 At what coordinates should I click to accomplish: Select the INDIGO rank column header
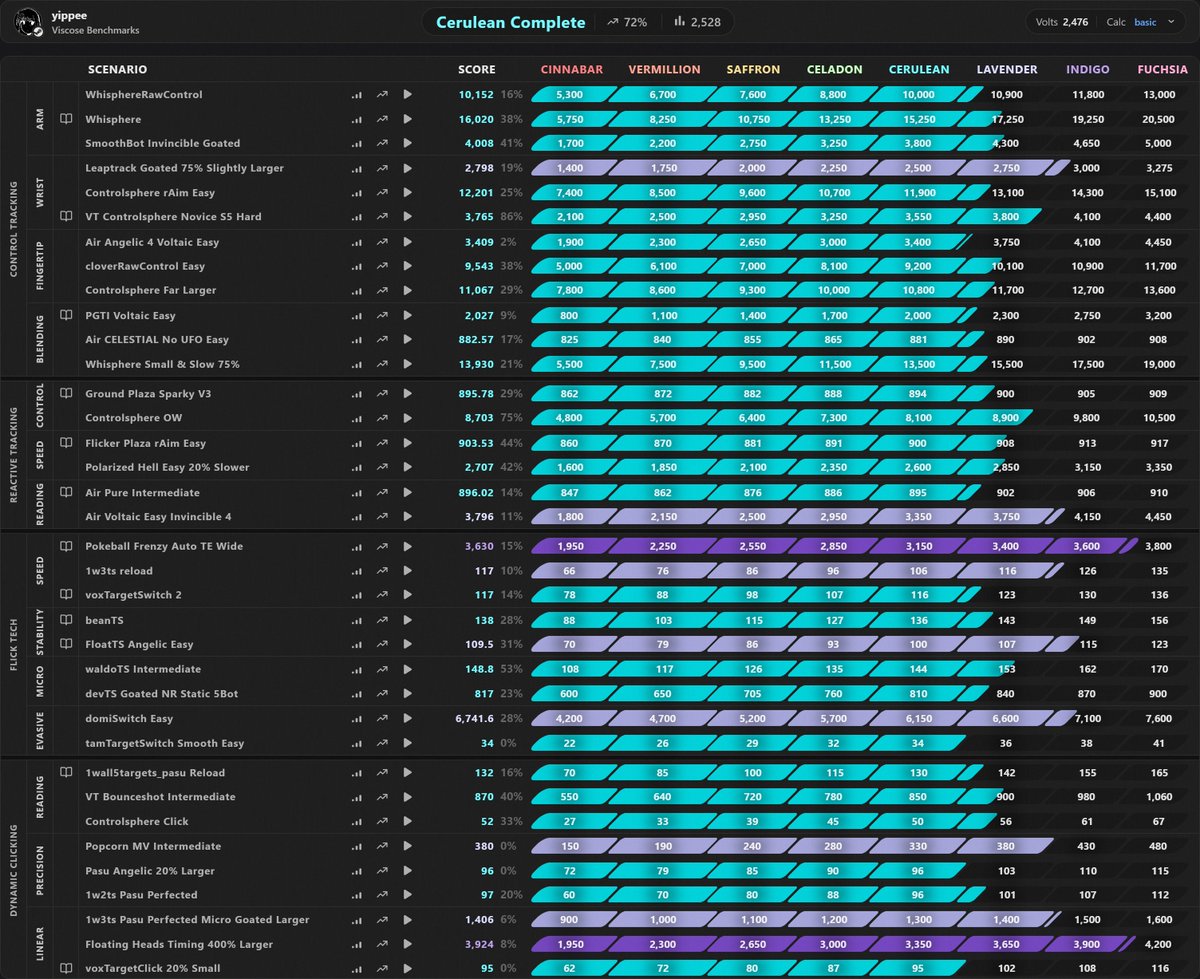[x=1087, y=70]
